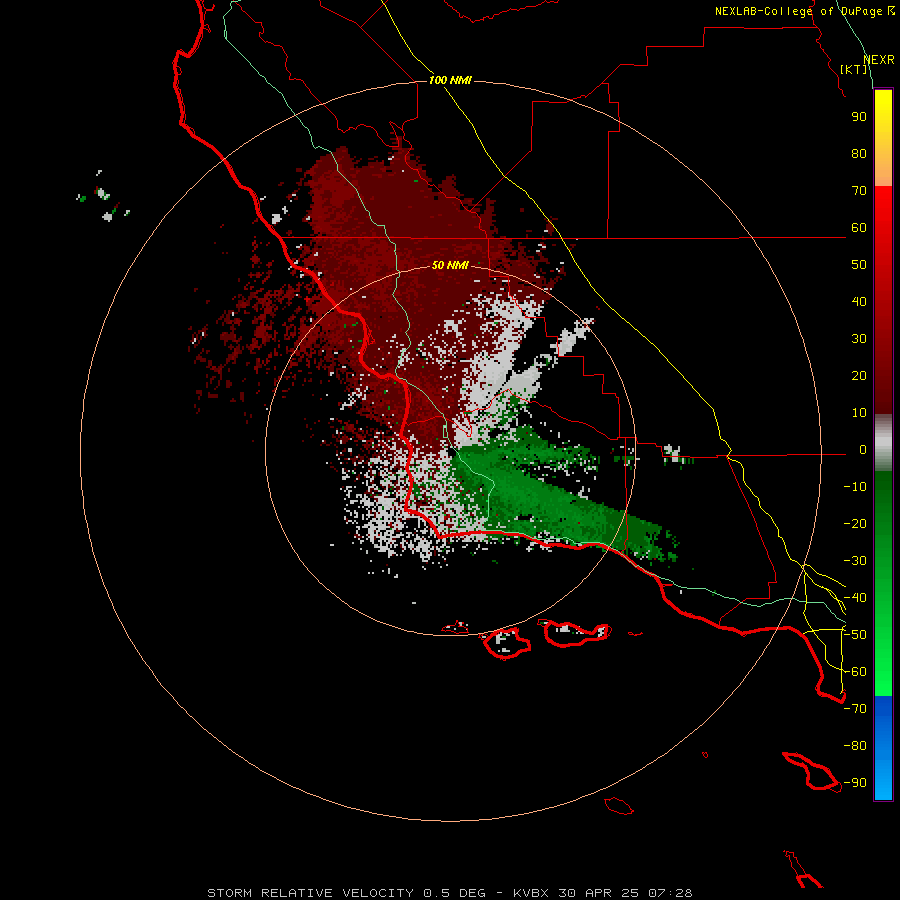The image size is (900, 900).
Task: Click the -30 value on velocity scale
Action: 855,561
